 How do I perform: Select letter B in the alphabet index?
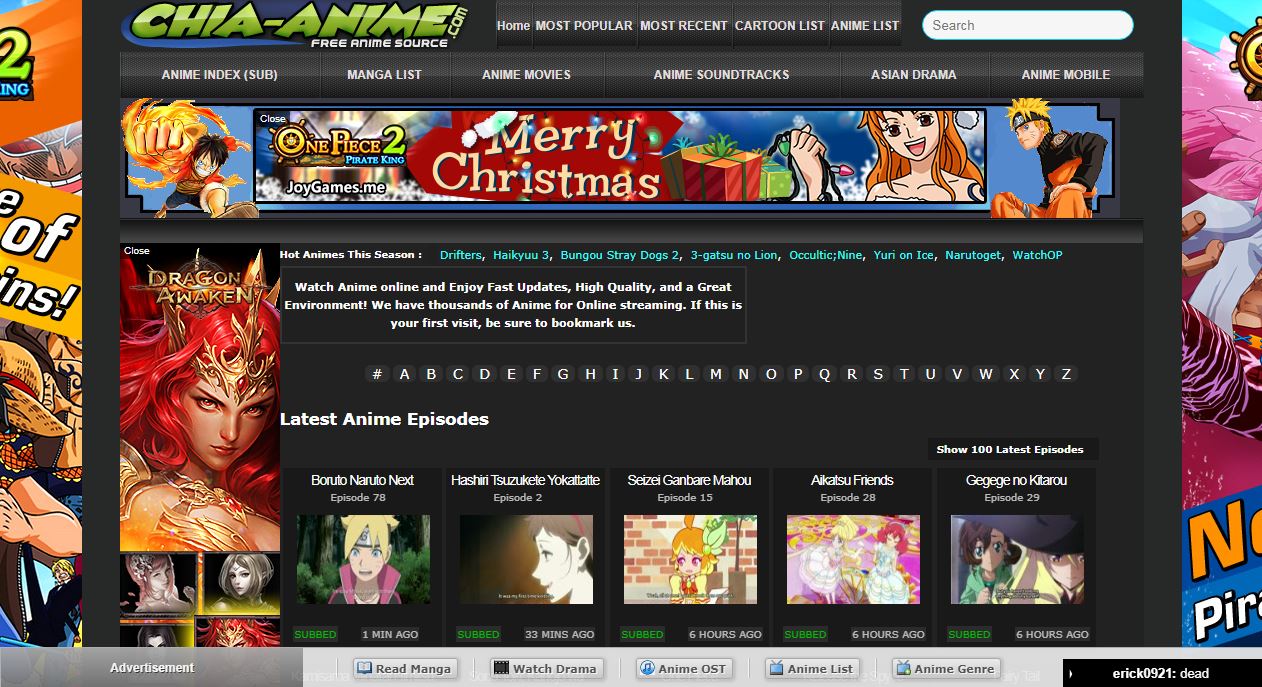pyautogui.click(x=432, y=374)
